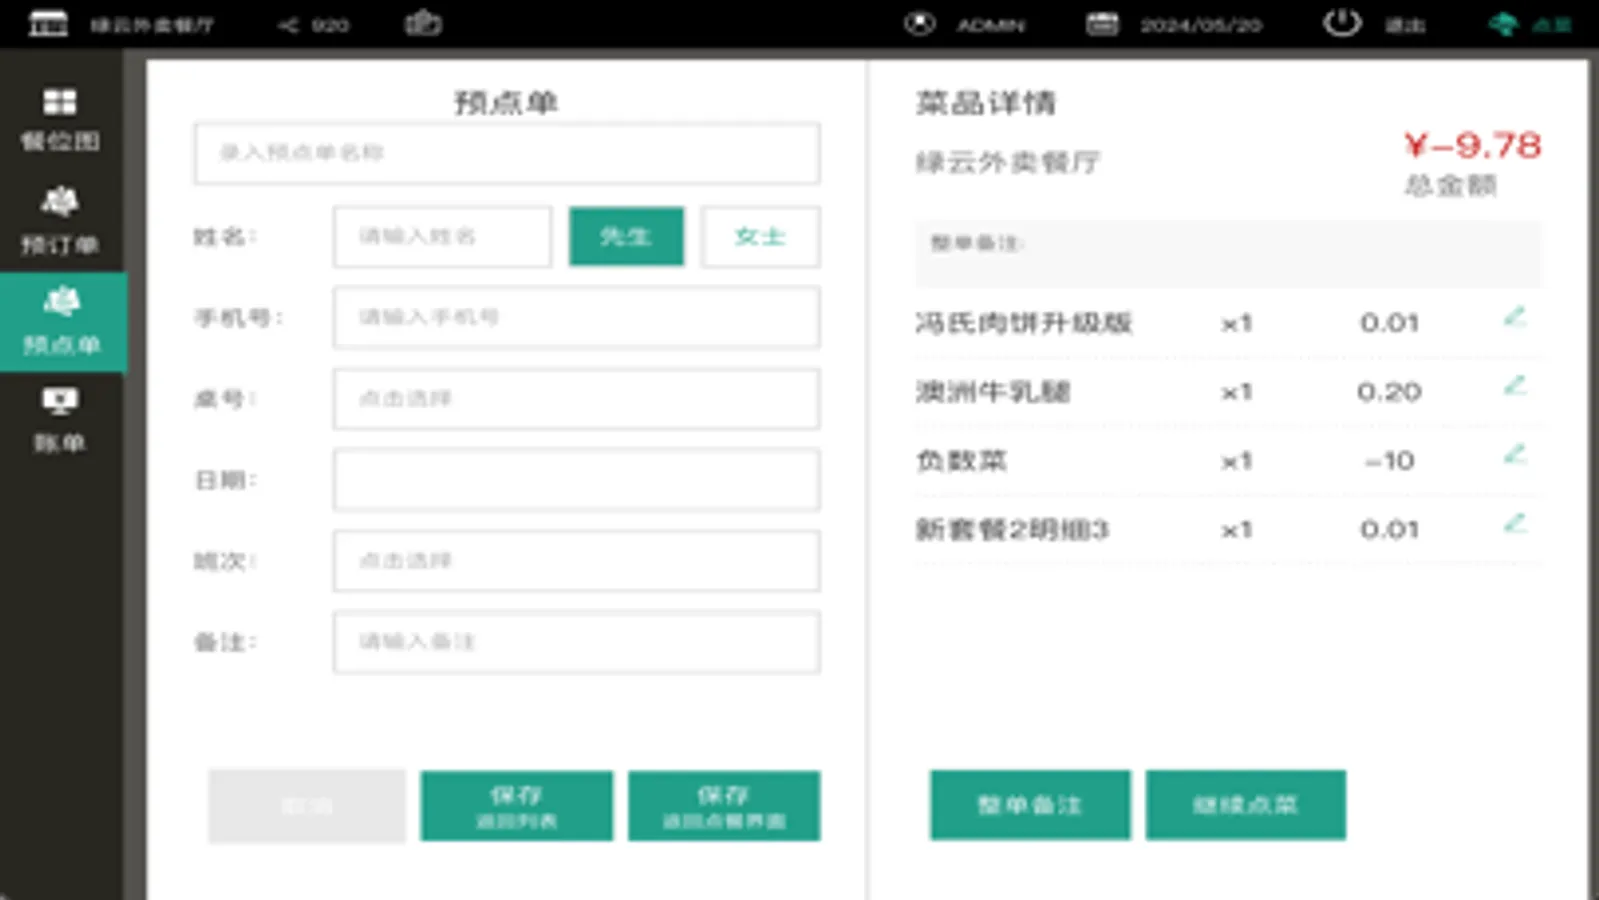1599x900 pixels.
Task: Click the 2024/05/20 date text
Action: (x=1201, y=25)
